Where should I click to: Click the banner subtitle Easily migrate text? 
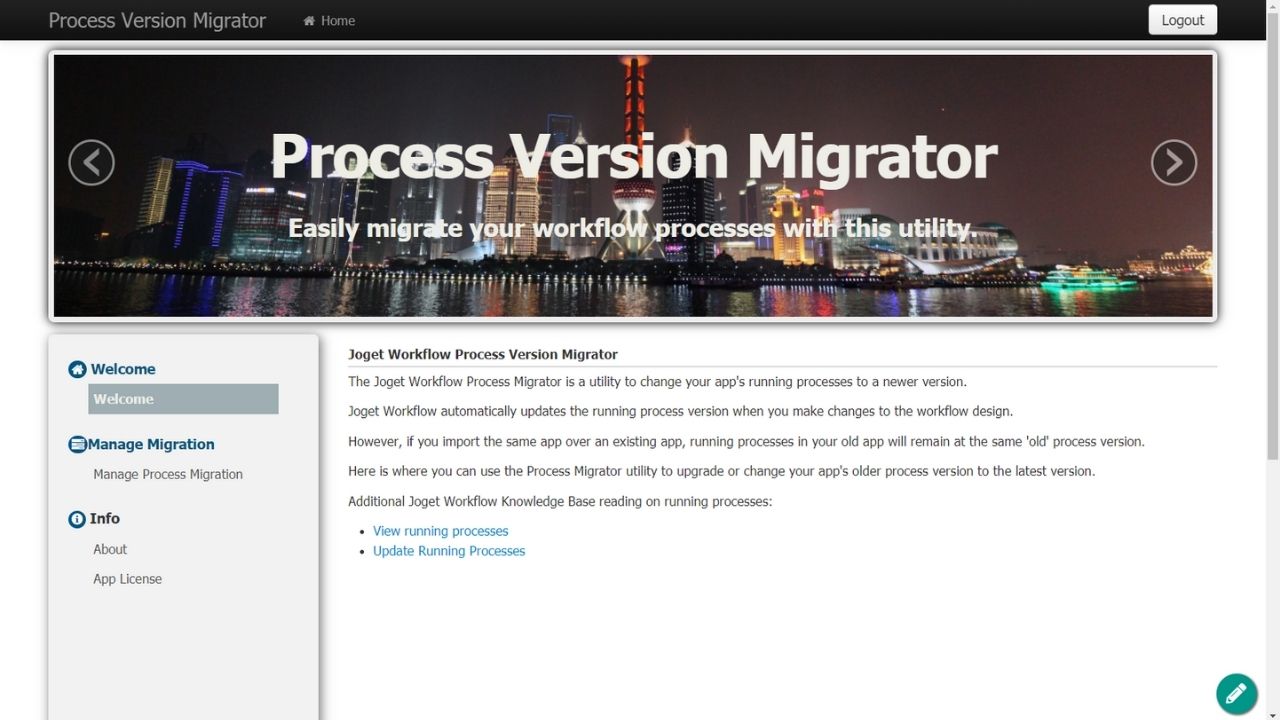tap(633, 229)
